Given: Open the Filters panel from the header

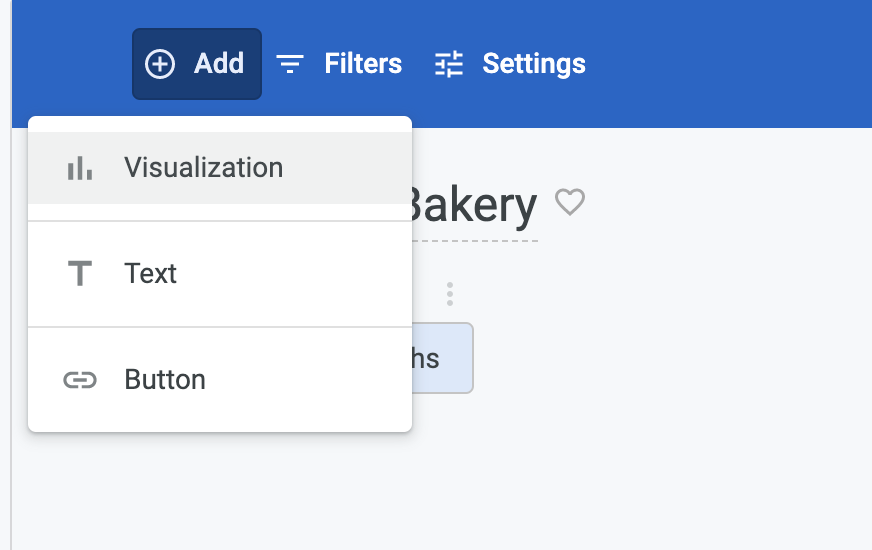Looking at the screenshot, I should [x=362, y=64].
